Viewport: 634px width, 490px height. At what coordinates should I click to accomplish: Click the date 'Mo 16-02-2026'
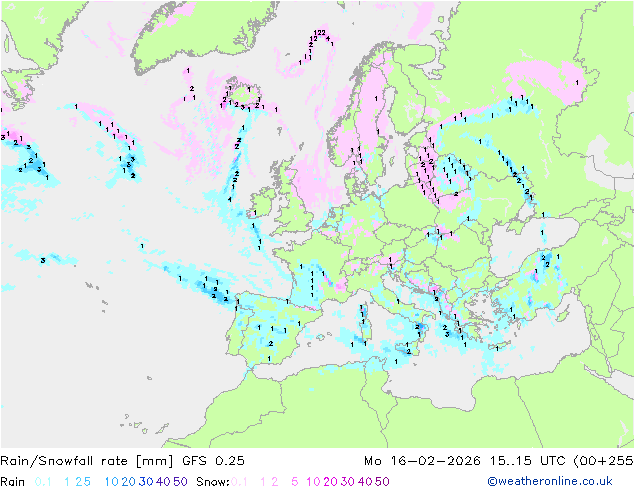pos(422,461)
